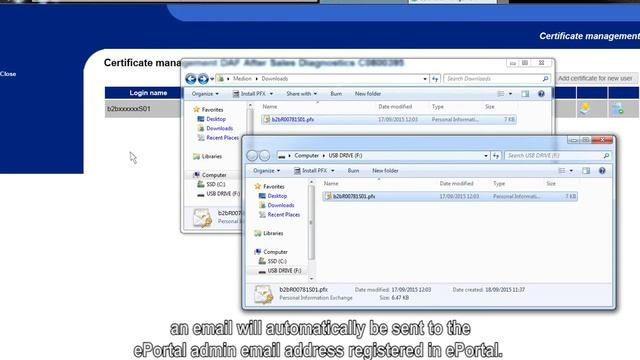Screen dimensions: 640x360
Task: Toggle preview pane in Downloads window
Action: point(525,94)
